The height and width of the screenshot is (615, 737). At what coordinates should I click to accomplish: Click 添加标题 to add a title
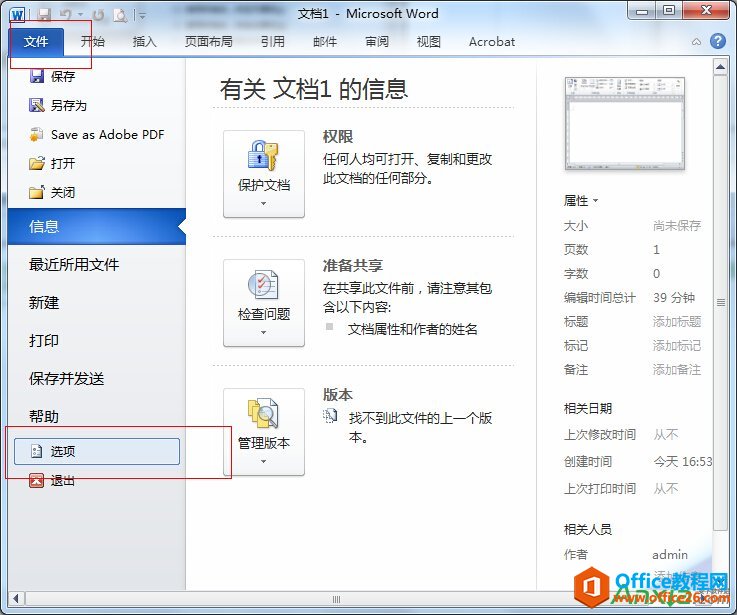[x=677, y=322]
